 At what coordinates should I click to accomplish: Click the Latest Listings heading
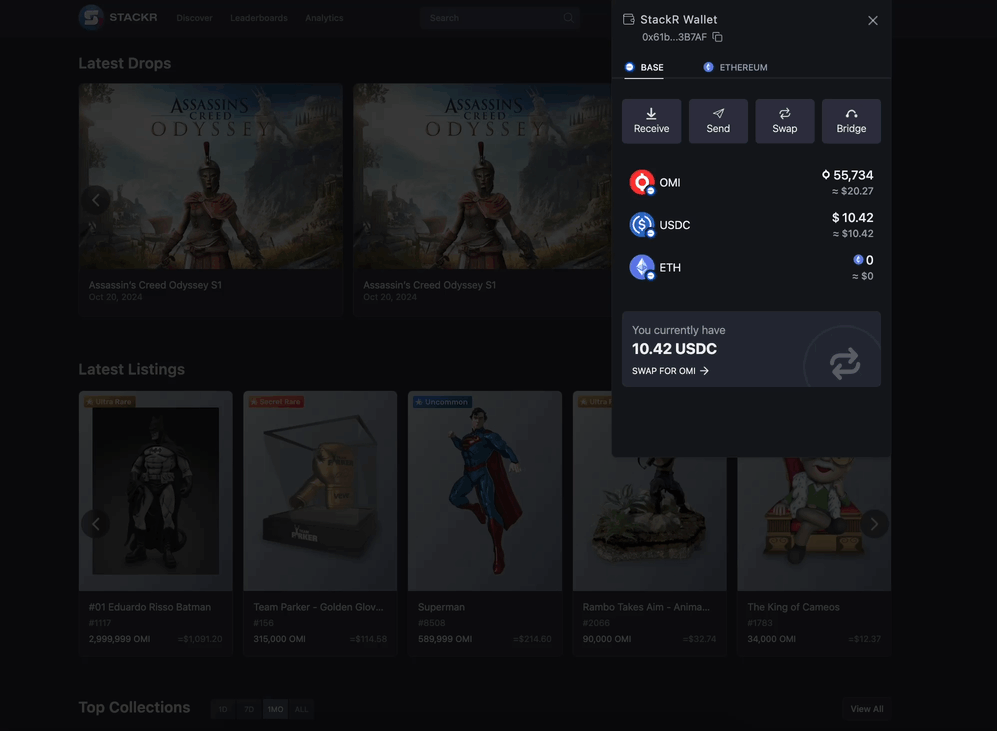pos(132,369)
